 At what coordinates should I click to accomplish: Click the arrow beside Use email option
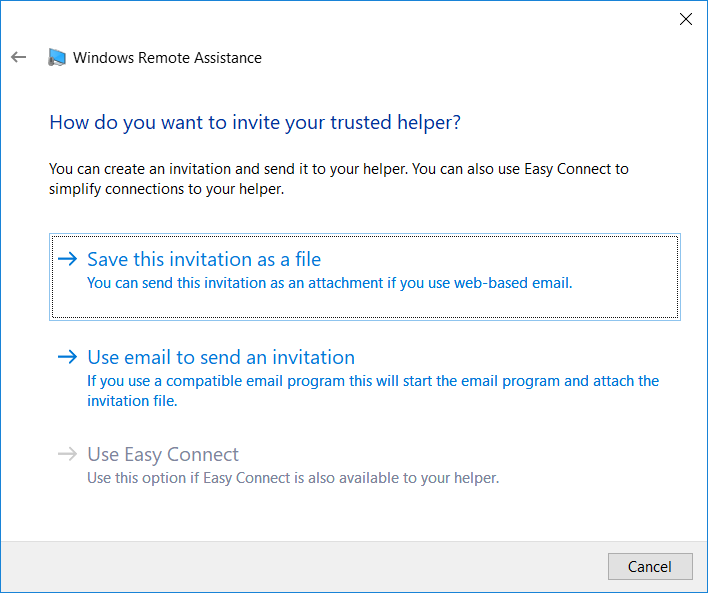[68, 357]
